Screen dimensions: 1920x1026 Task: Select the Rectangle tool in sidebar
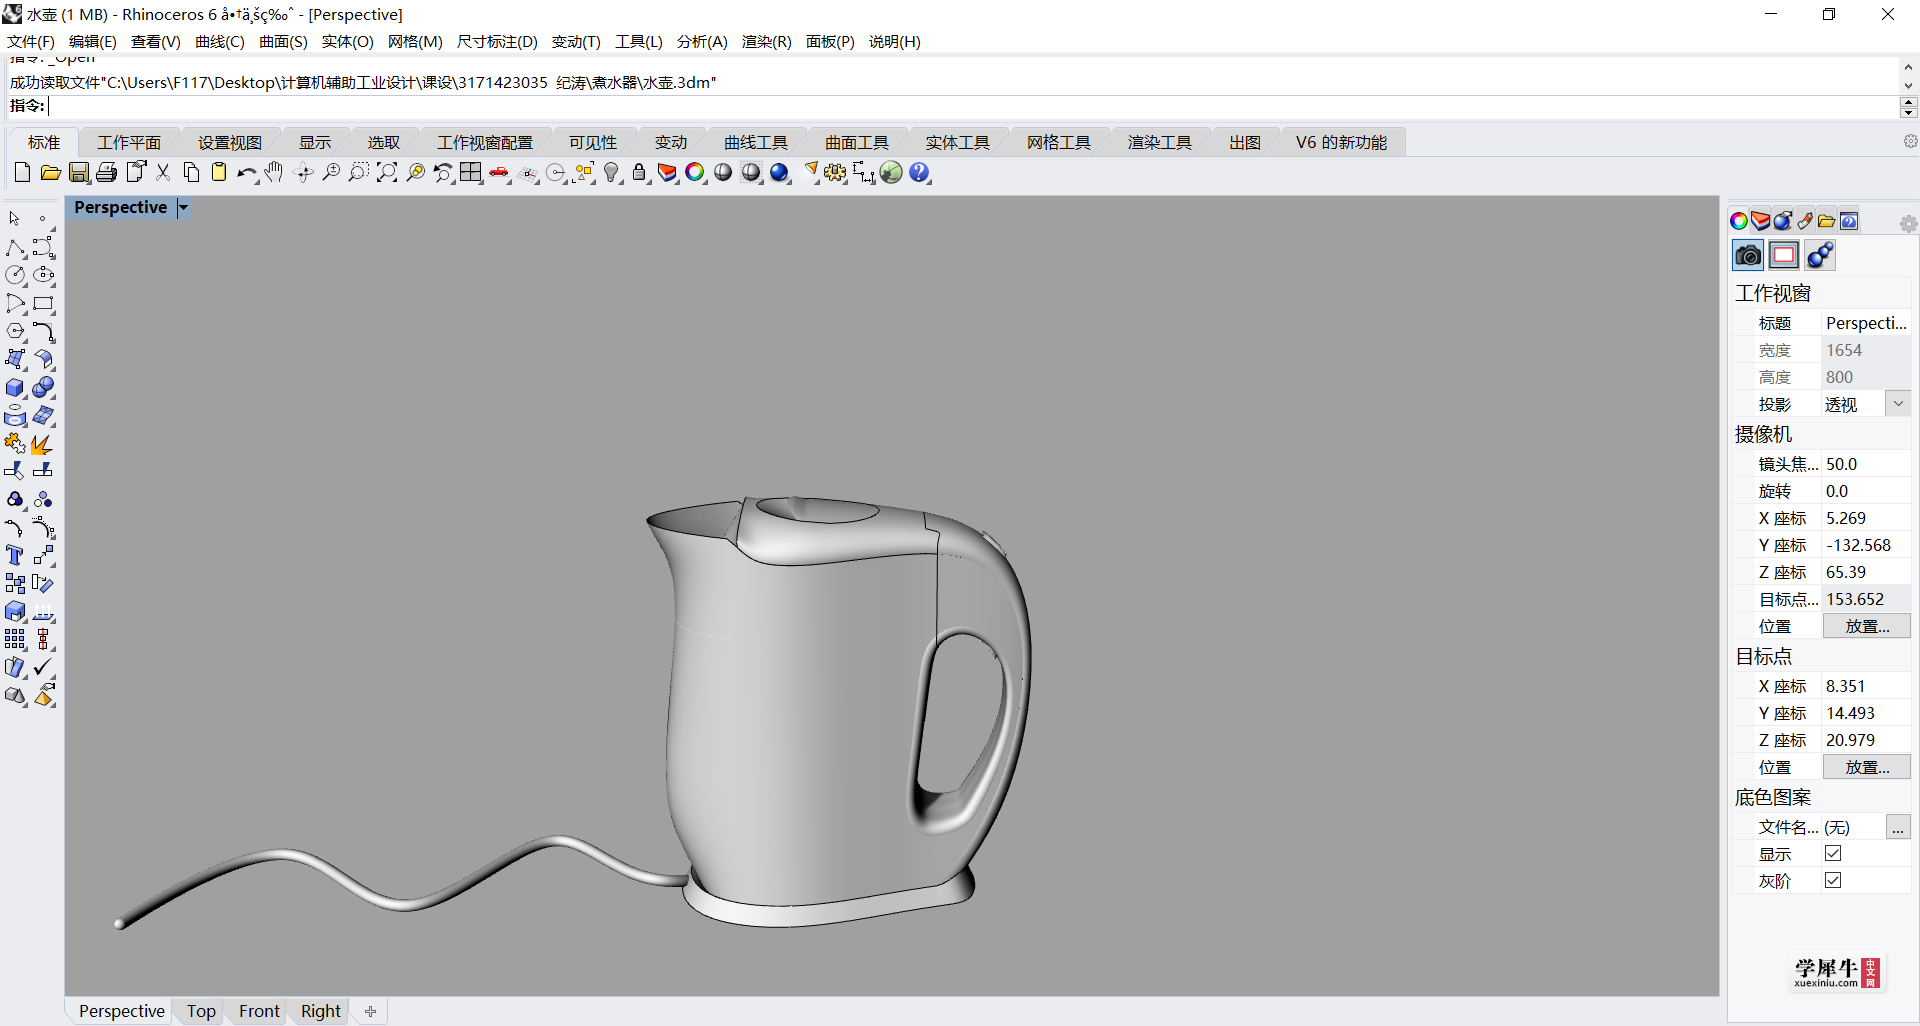pyautogui.click(x=43, y=303)
